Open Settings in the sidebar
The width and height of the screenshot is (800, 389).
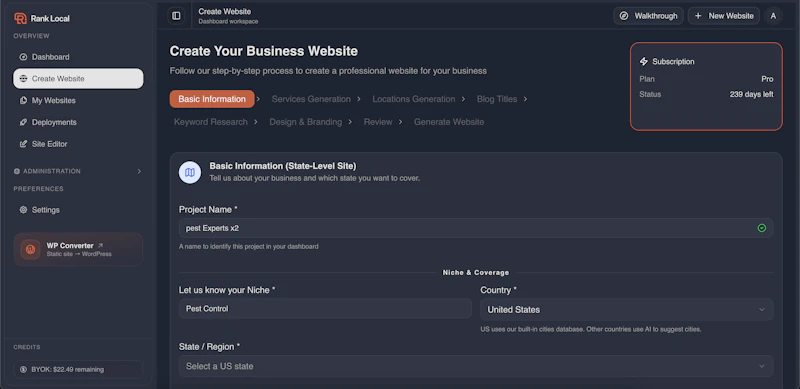pos(78,210)
